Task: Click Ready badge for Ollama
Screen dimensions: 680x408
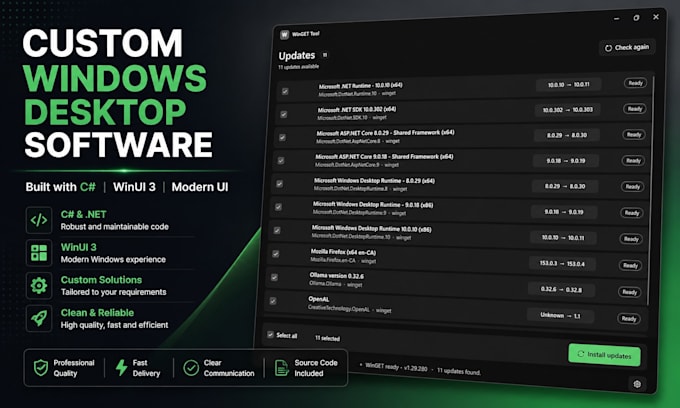Action: tap(629, 292)
